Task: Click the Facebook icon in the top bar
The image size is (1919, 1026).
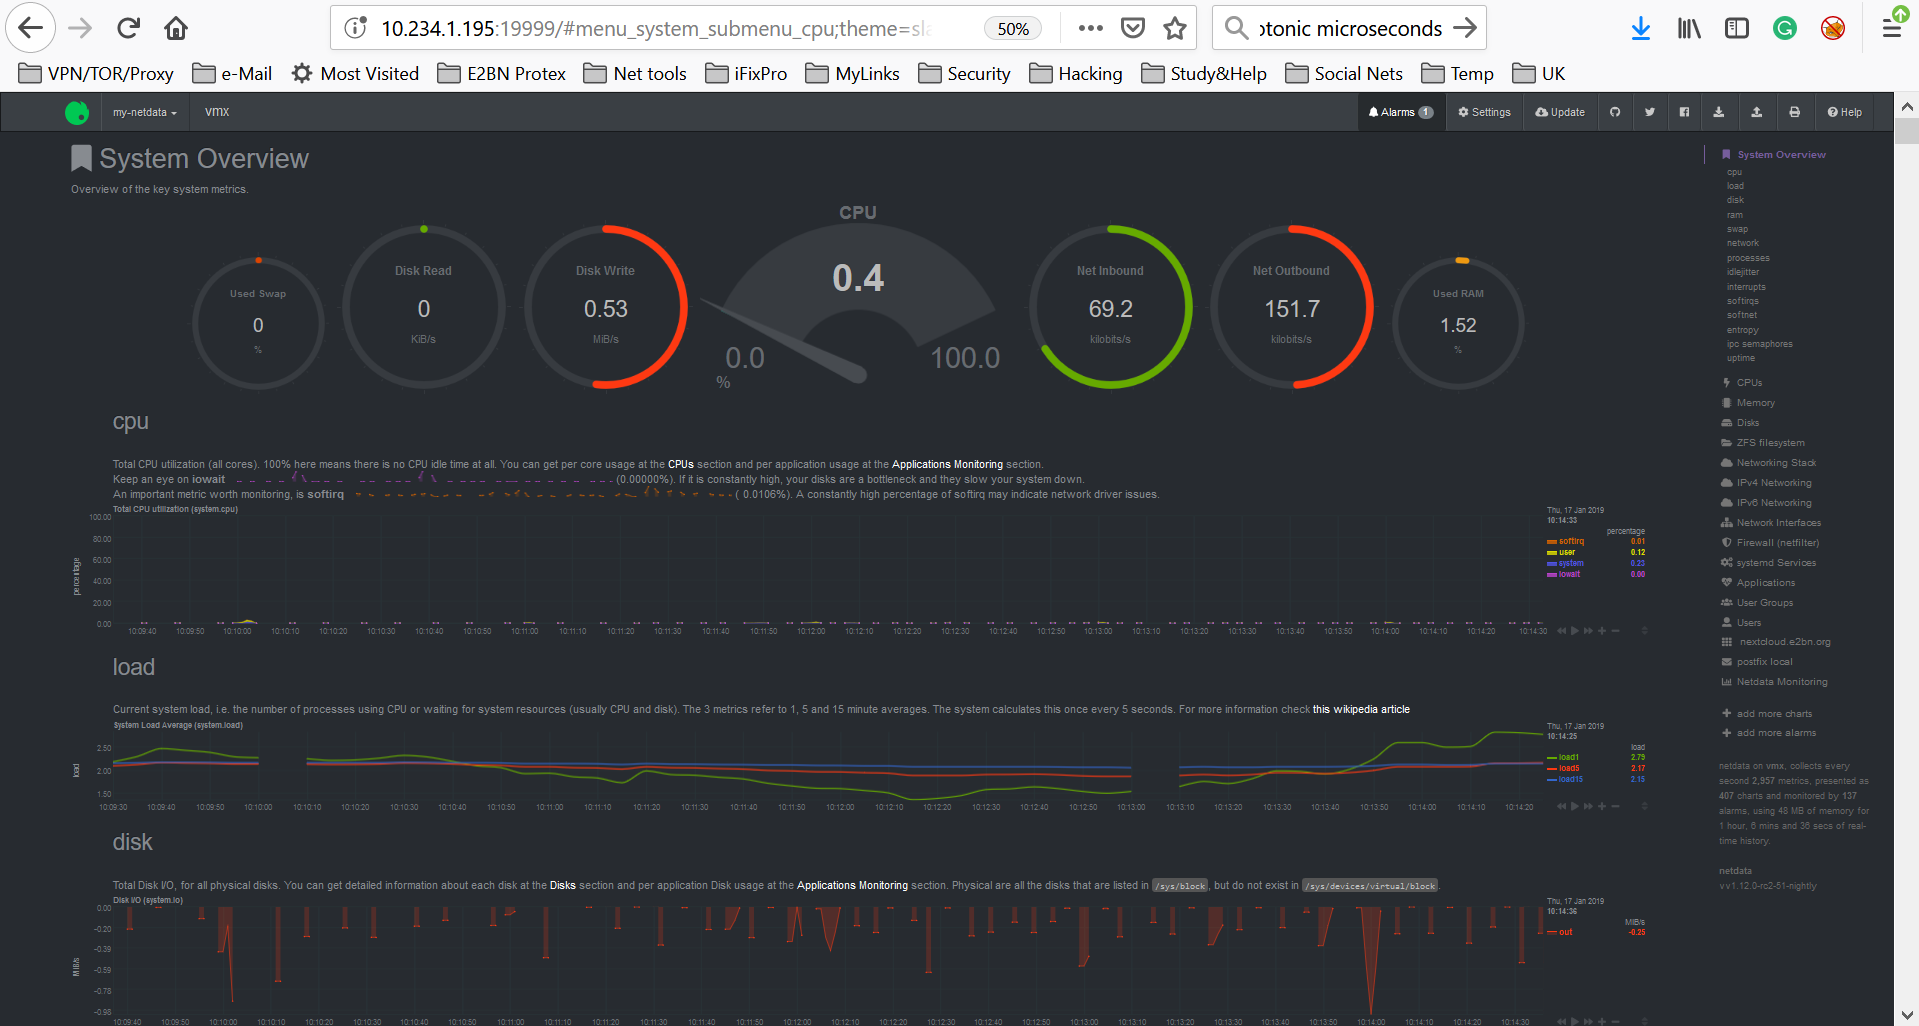Action: 1685,112
